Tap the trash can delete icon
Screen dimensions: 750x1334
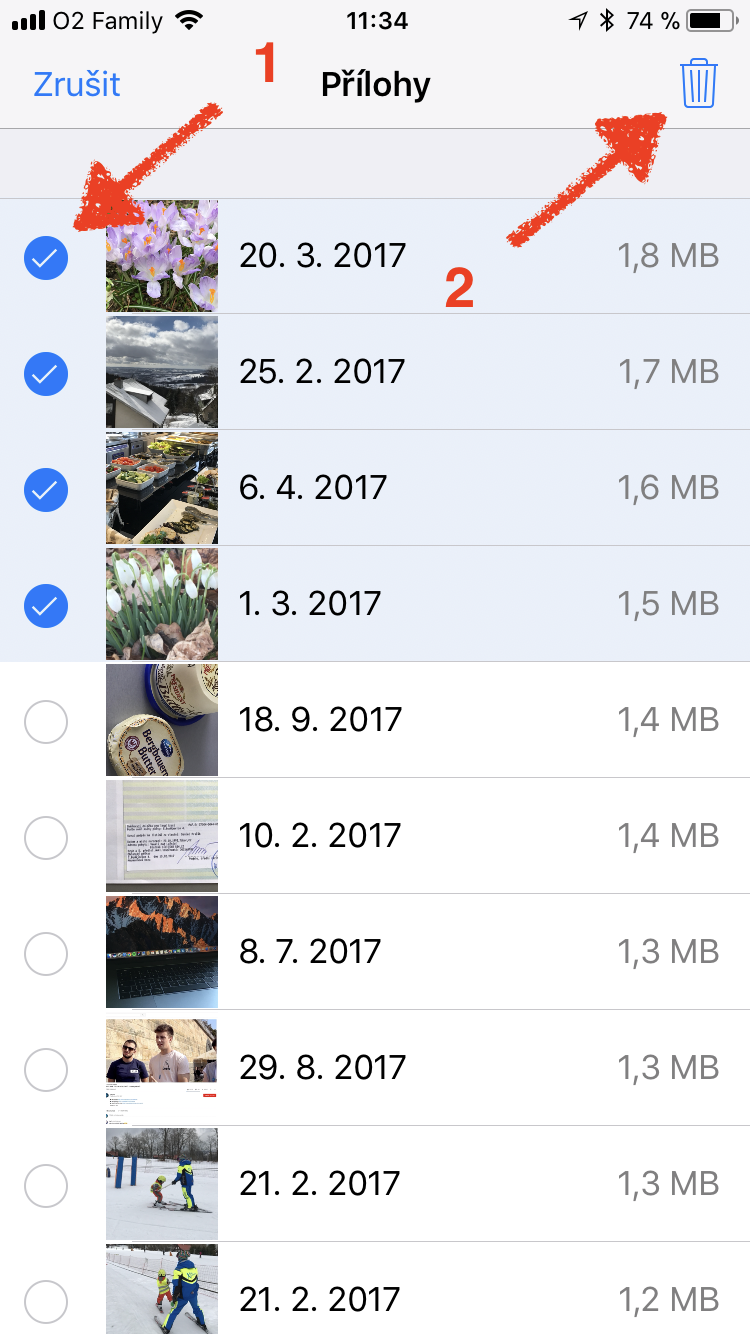click(x=699, y=83)
